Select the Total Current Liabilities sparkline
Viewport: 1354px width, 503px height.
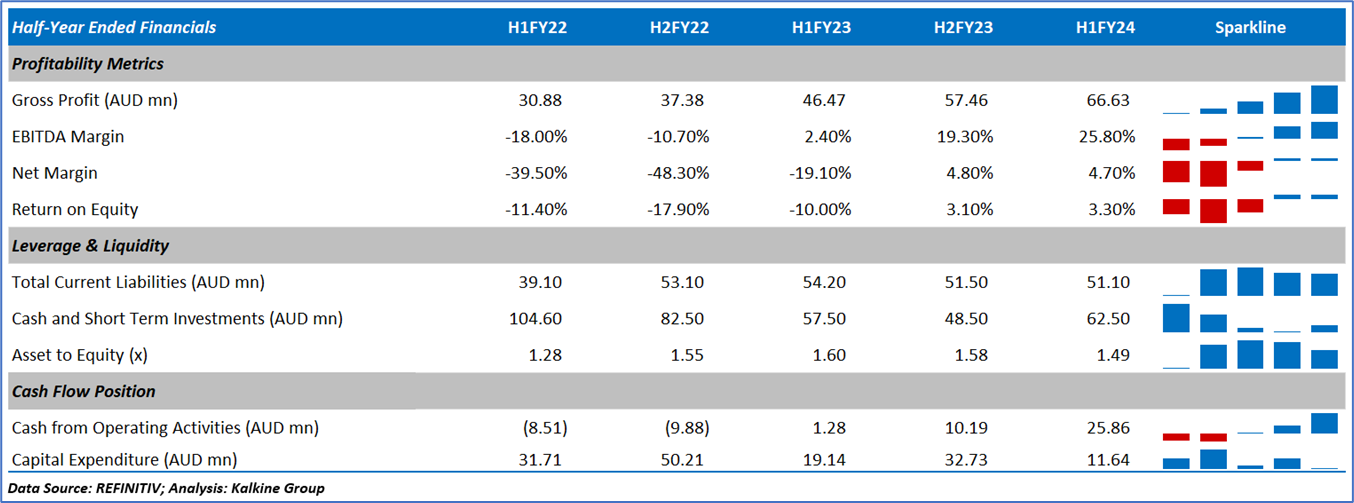pos(1250,282)
